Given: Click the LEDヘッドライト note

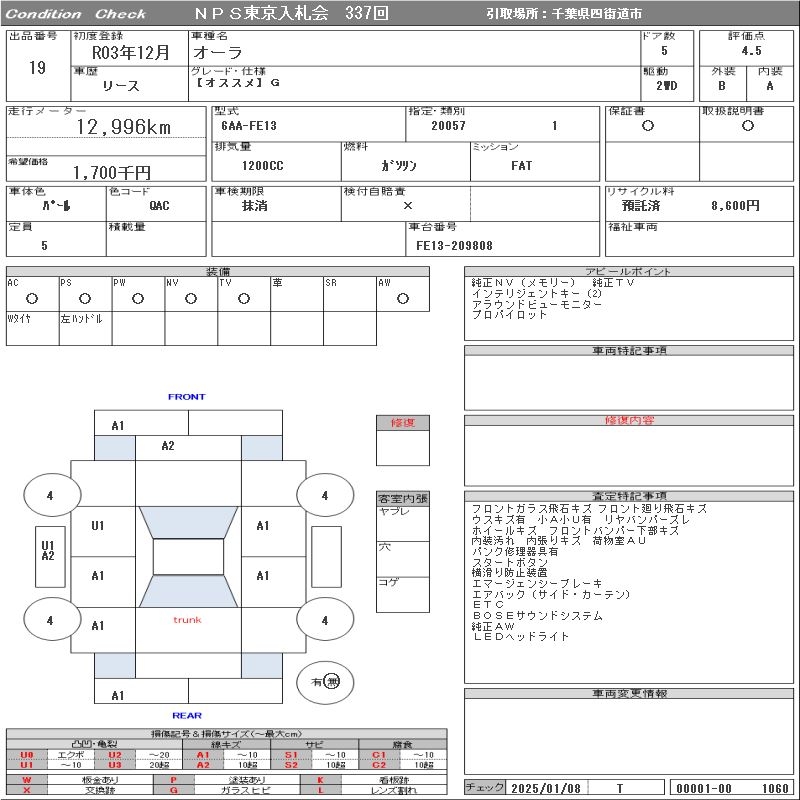Looking at the screenshot, I should click(520, 637).
